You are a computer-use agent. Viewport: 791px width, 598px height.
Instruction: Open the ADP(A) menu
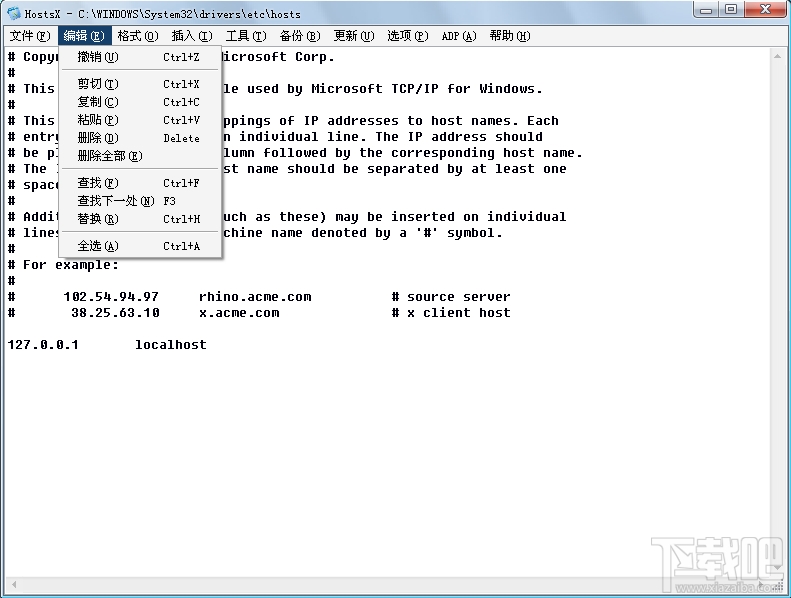[459, 36]
